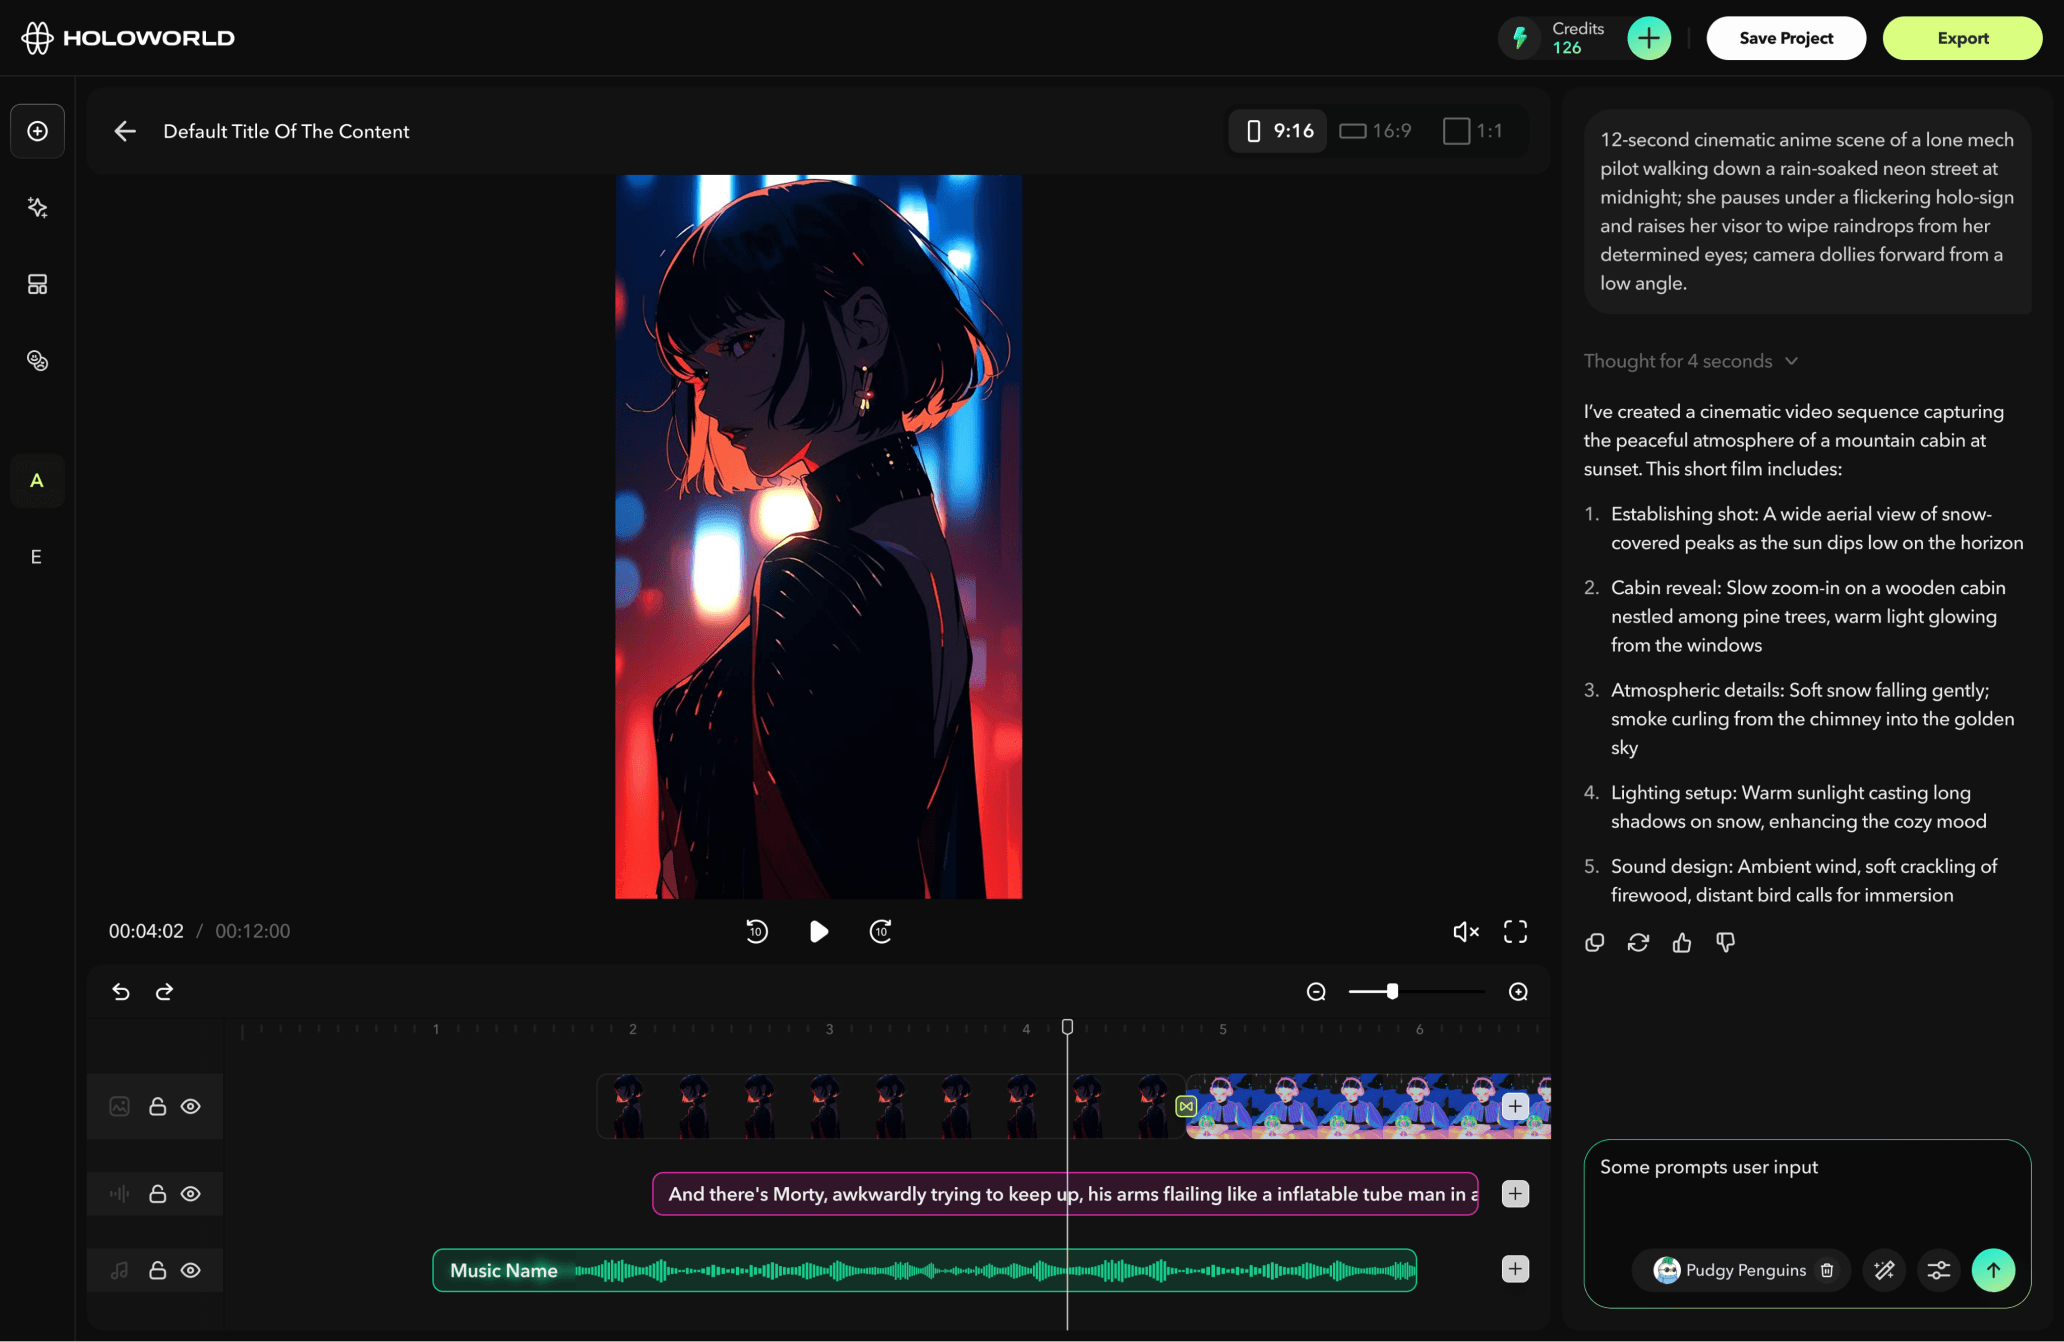Image resolution: width=2064 pixels, height=1342 pixels.
Task: Switch to 16:9 aspect ratio
Action: 1375,131
